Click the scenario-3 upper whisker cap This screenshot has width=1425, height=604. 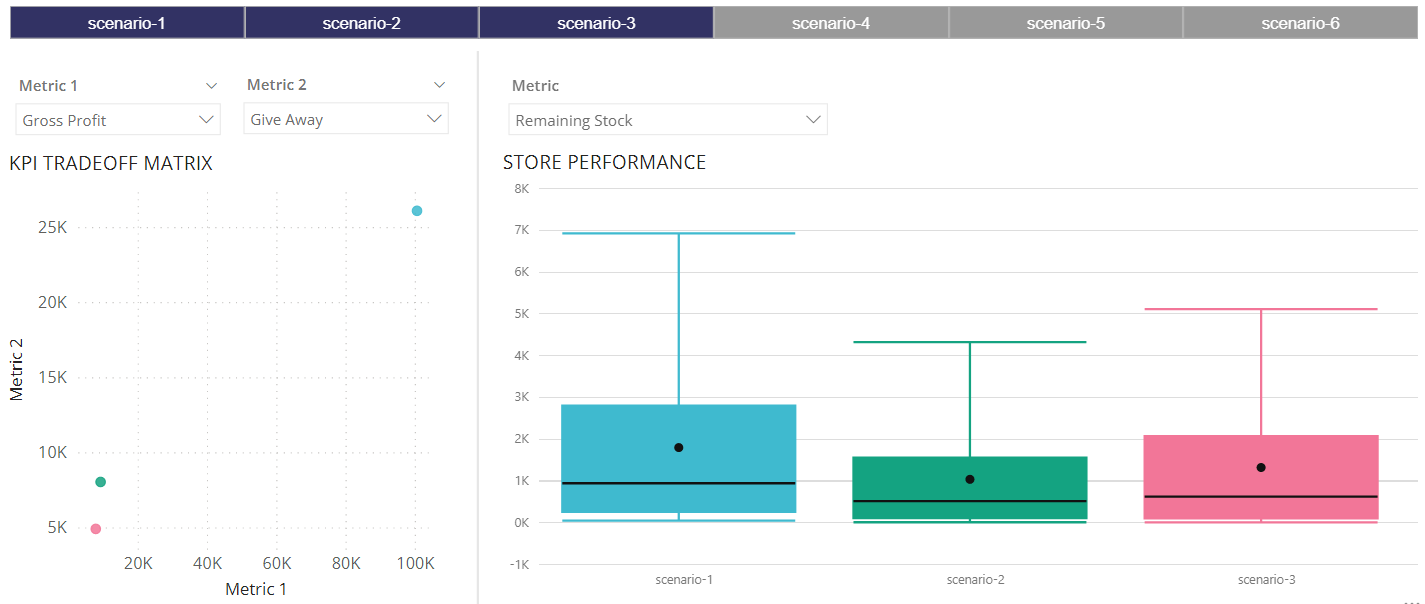tap(1261, 309)
